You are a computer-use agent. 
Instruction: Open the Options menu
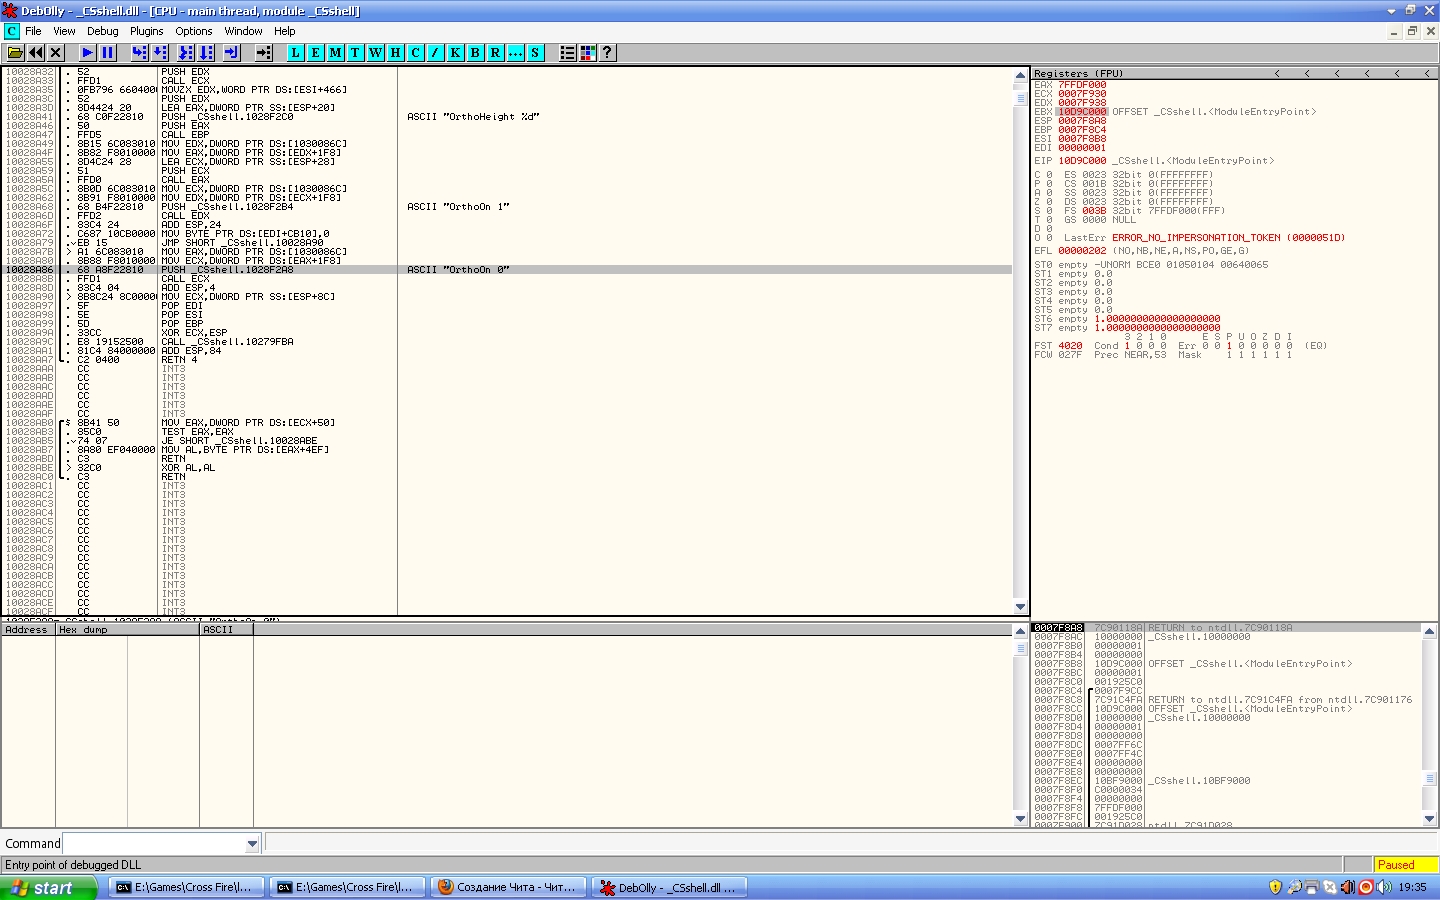[x=194, y=31]
